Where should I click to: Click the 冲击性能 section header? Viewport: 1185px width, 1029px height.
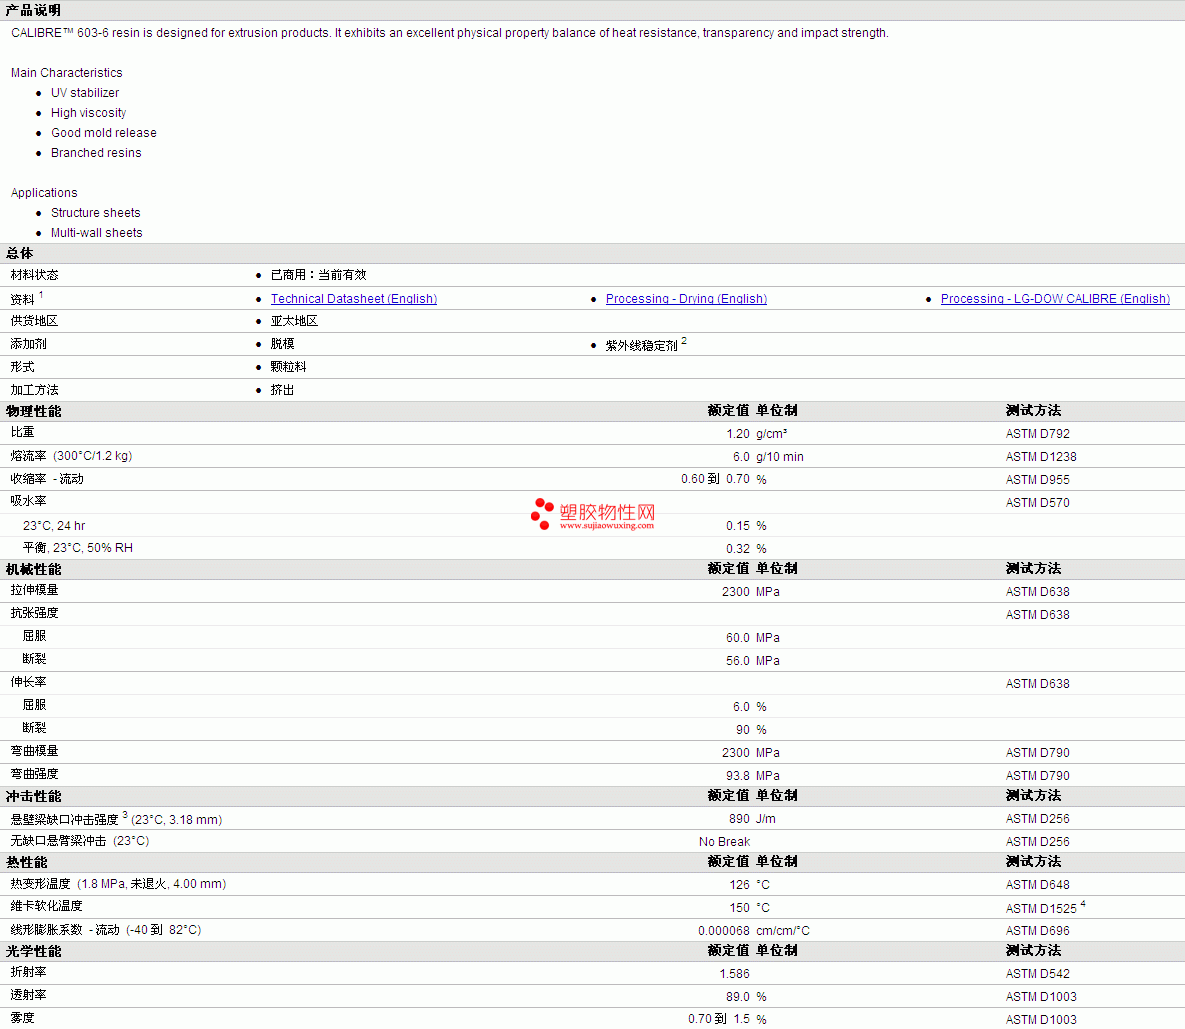tap(33, 796)
